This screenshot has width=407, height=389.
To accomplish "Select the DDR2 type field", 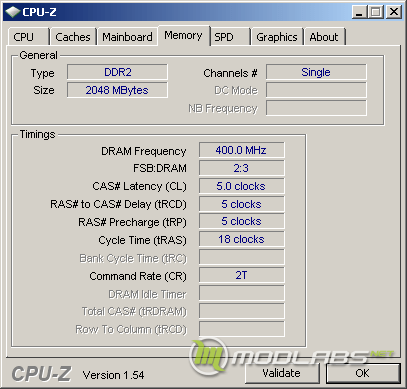I will 117,72.
